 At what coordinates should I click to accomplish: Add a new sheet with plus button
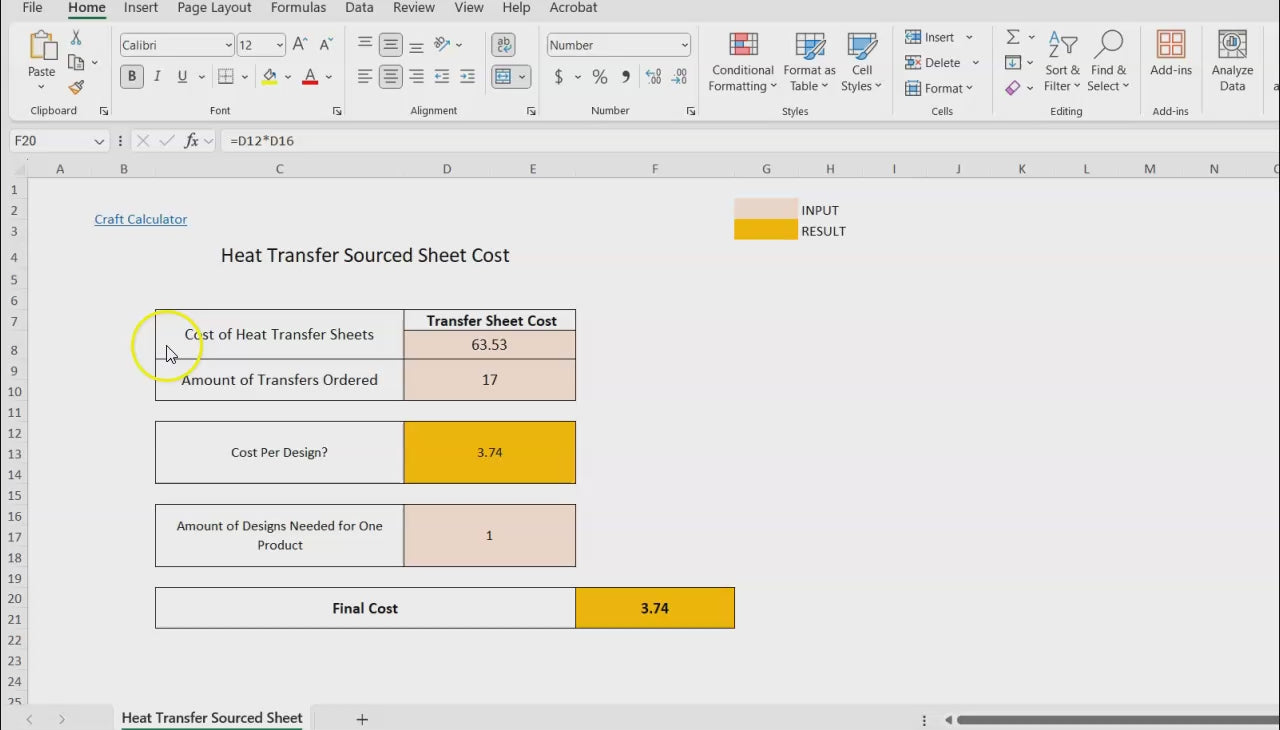[x=362, y=719]
